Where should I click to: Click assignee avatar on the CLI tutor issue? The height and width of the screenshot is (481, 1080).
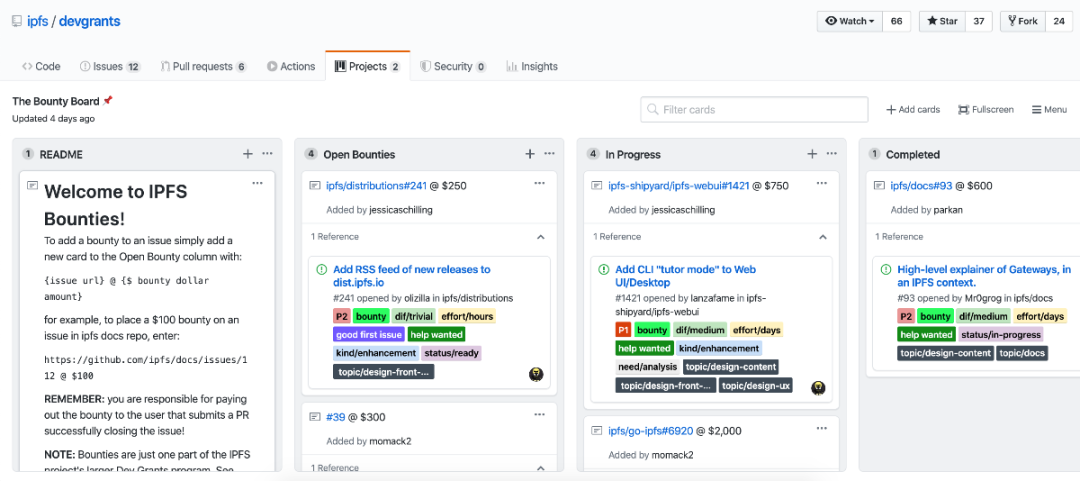pyautogui.click(x=818, y=387)
